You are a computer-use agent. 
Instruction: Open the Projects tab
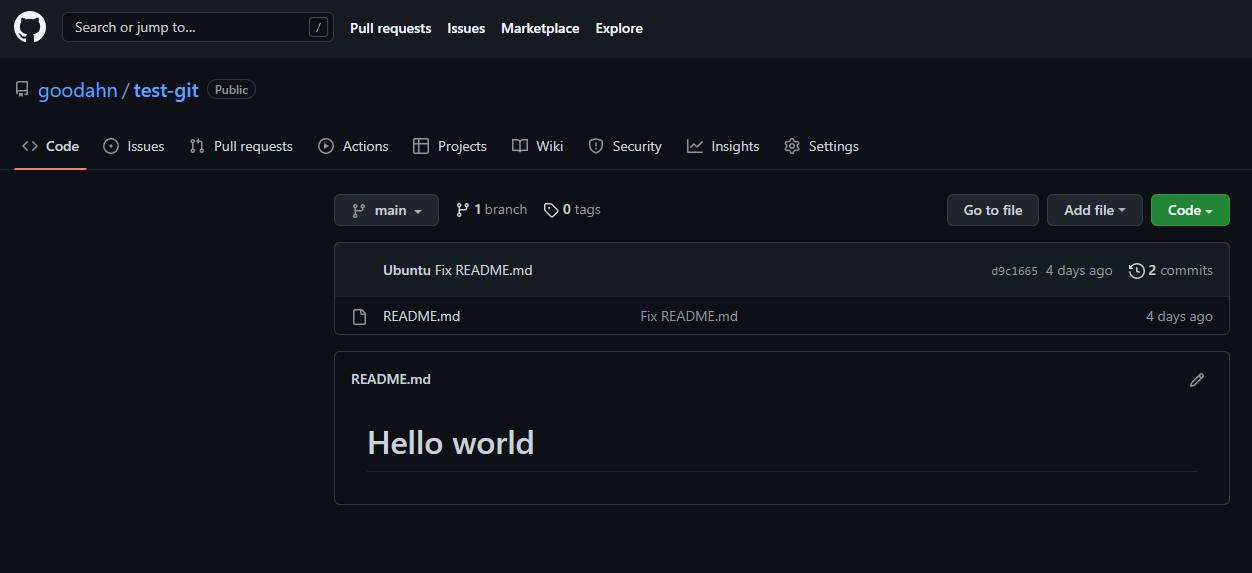(450, 146)
